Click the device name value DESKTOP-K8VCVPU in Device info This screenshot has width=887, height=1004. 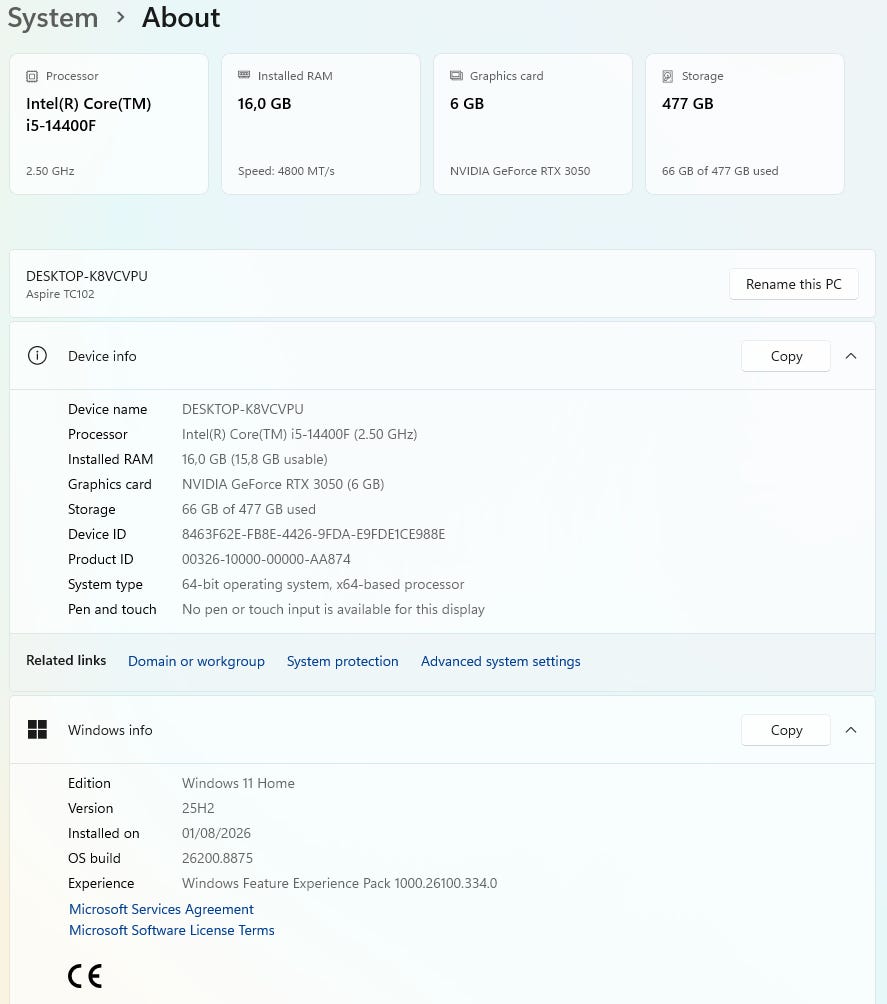tap(243, 409)
